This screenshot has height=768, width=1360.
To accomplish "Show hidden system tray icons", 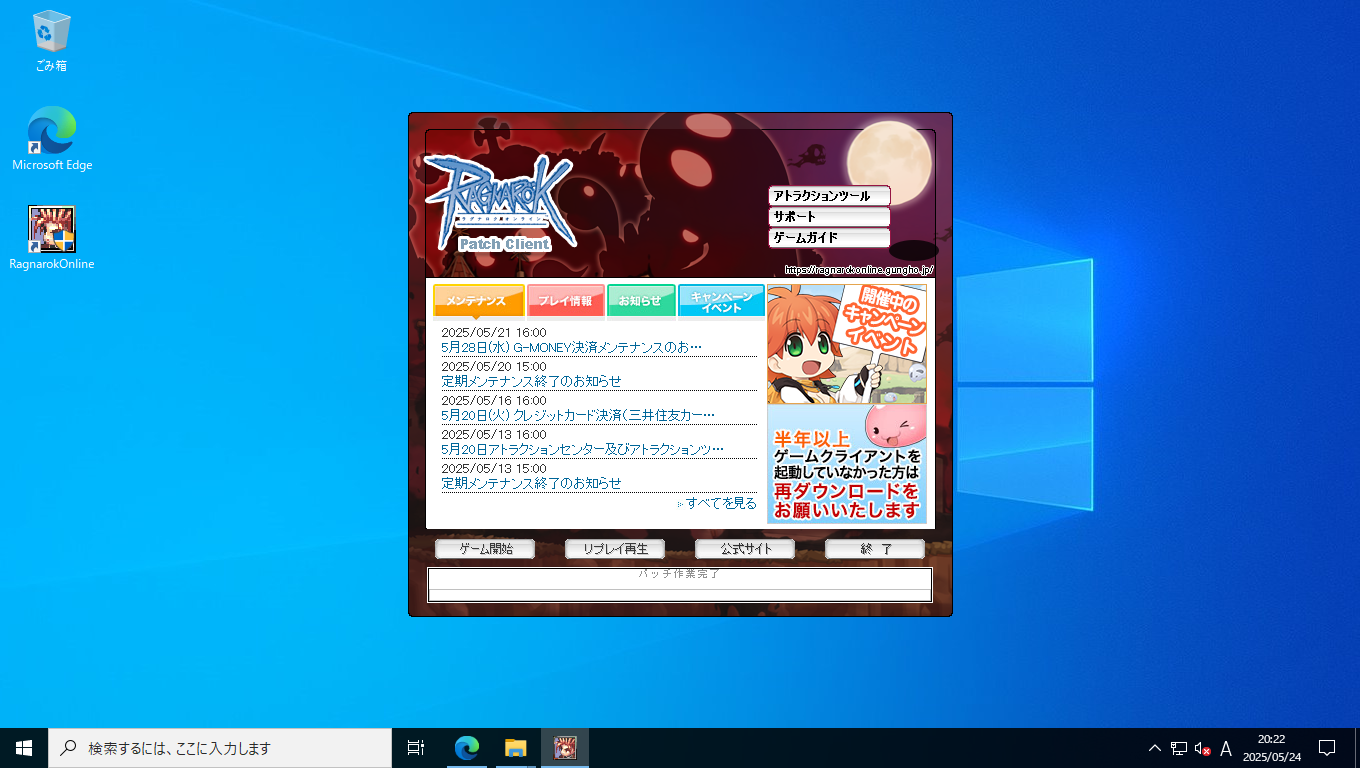I will (1155, 748).
